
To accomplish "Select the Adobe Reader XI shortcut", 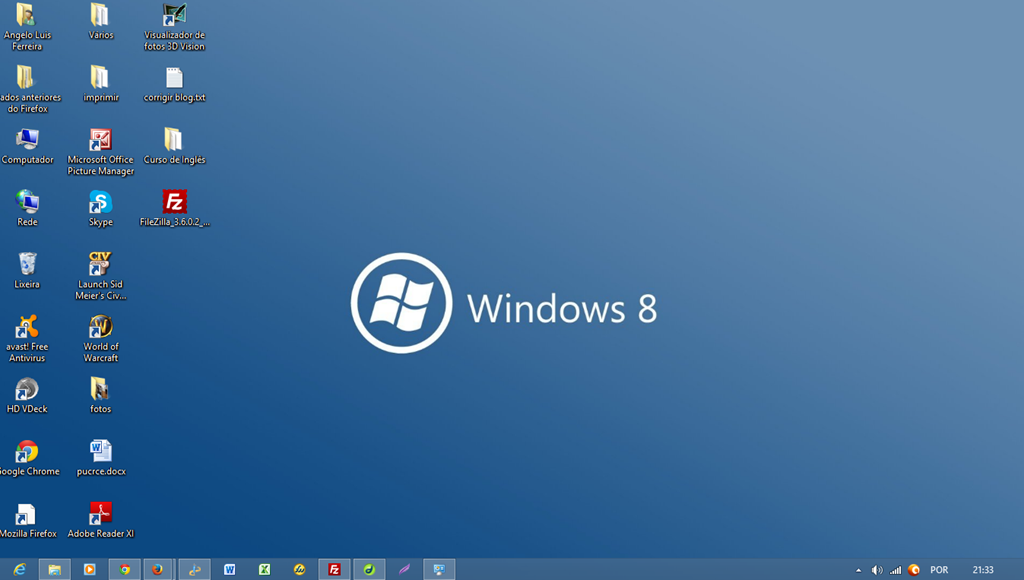I will pos(101,521).
